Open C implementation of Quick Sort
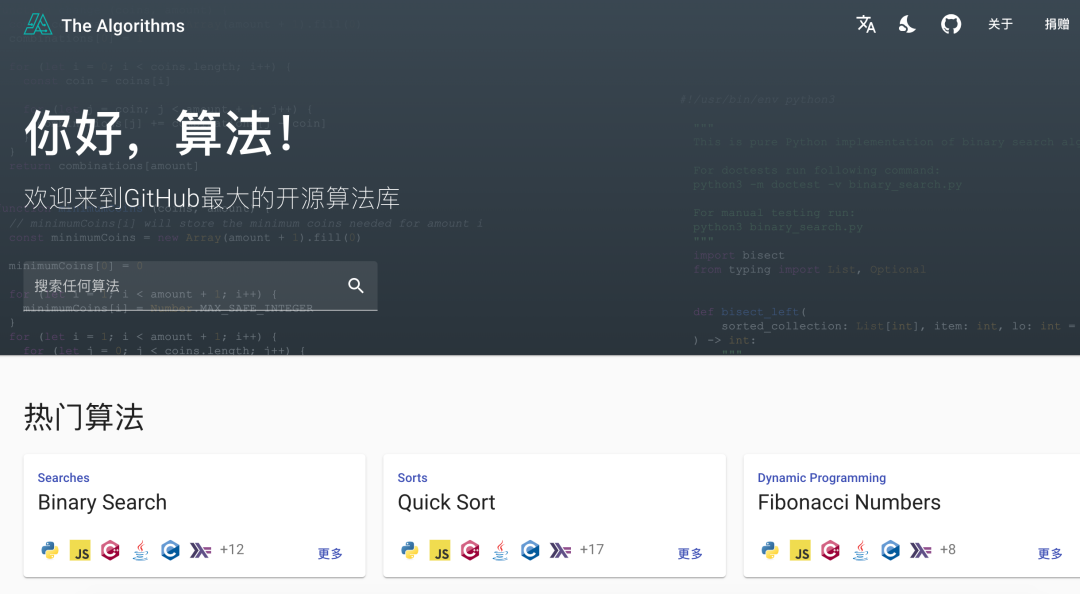1080x594 pixels. [530, 550]
